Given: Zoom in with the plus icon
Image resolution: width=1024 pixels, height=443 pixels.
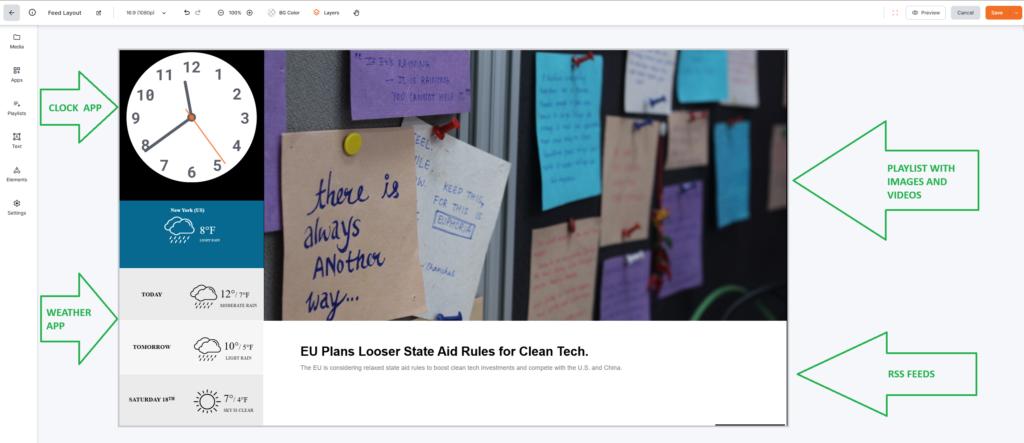Looking at the screenshot, I should pyautogui.click(x=249, y=12).
